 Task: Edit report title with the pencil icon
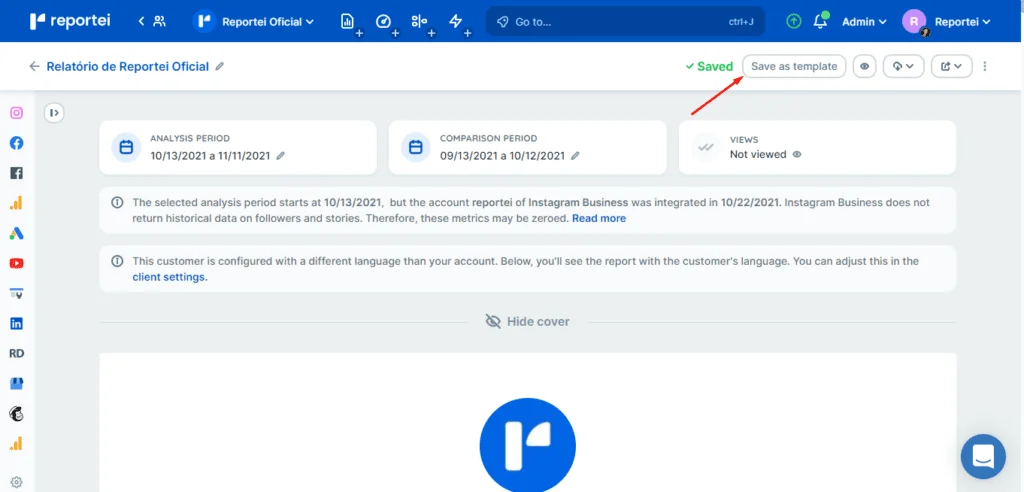pyautogui.click(x=219, y=66)
